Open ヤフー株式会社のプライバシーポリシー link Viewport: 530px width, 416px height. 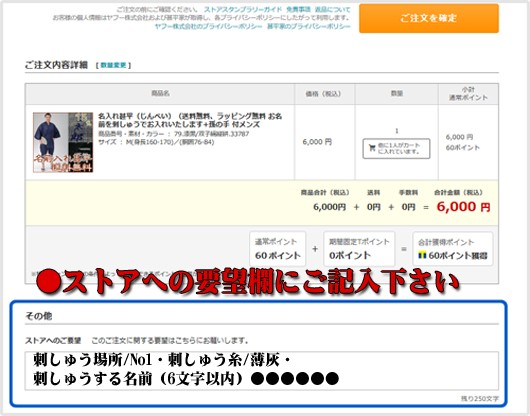click(208, 26)
